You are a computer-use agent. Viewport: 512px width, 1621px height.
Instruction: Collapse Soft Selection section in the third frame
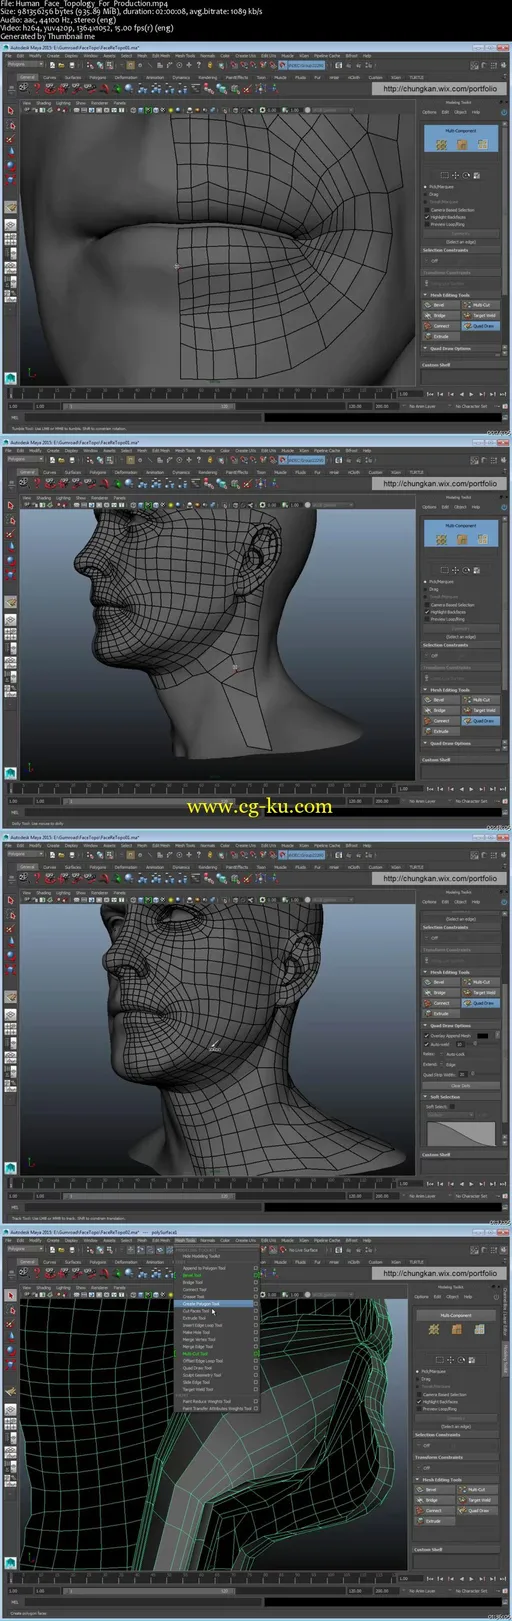pos(425,1097)
